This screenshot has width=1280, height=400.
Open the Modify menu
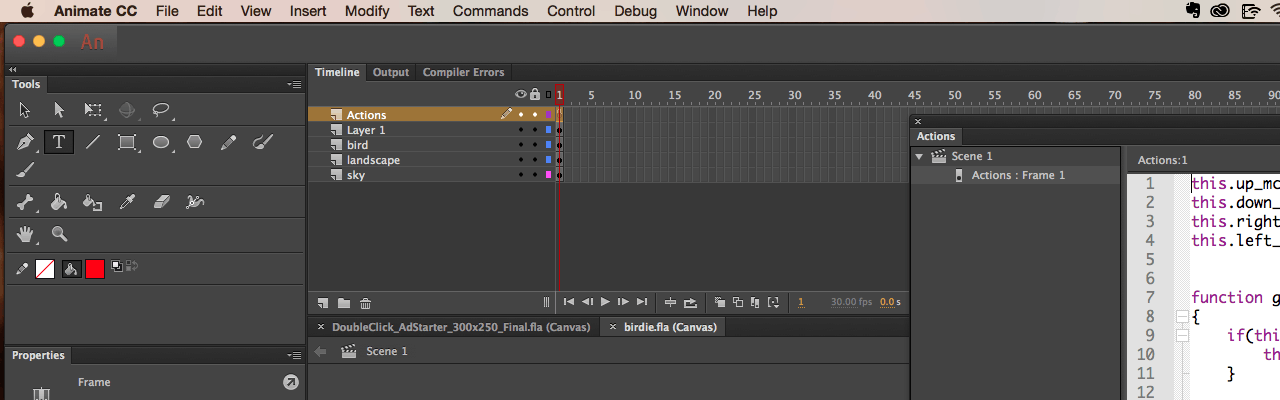pyautogui.click(x=367, y=11)
